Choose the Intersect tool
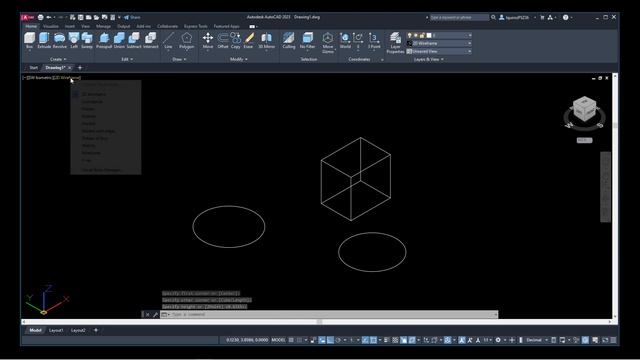 tap(151, 40)
